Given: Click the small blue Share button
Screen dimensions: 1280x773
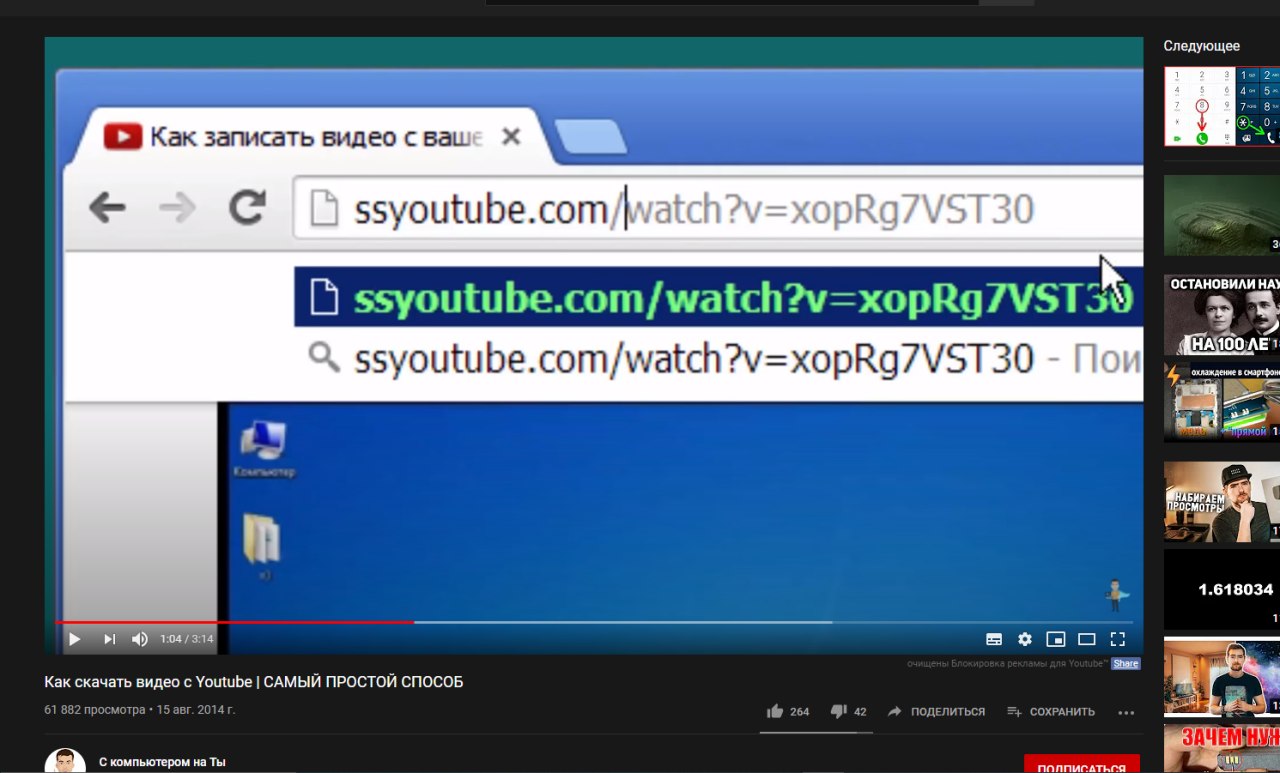Looking at the screenshot, I should [x=1126, y=664].
